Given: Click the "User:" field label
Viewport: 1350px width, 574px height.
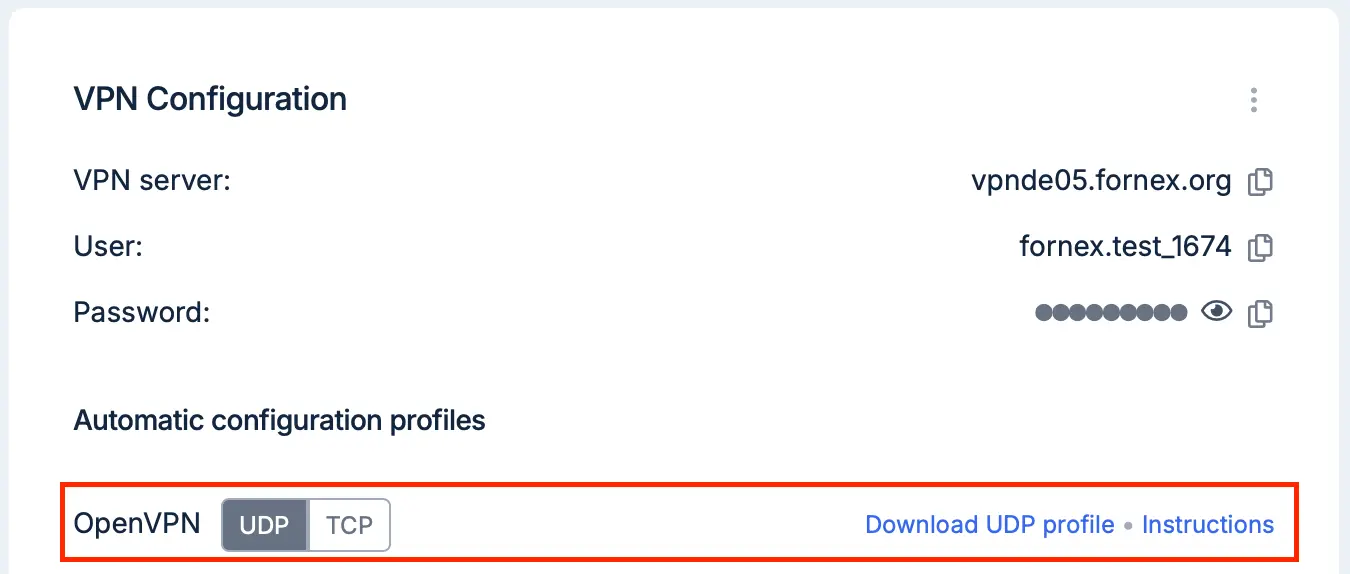Looking at the screenshot, I should click(108, 247).
